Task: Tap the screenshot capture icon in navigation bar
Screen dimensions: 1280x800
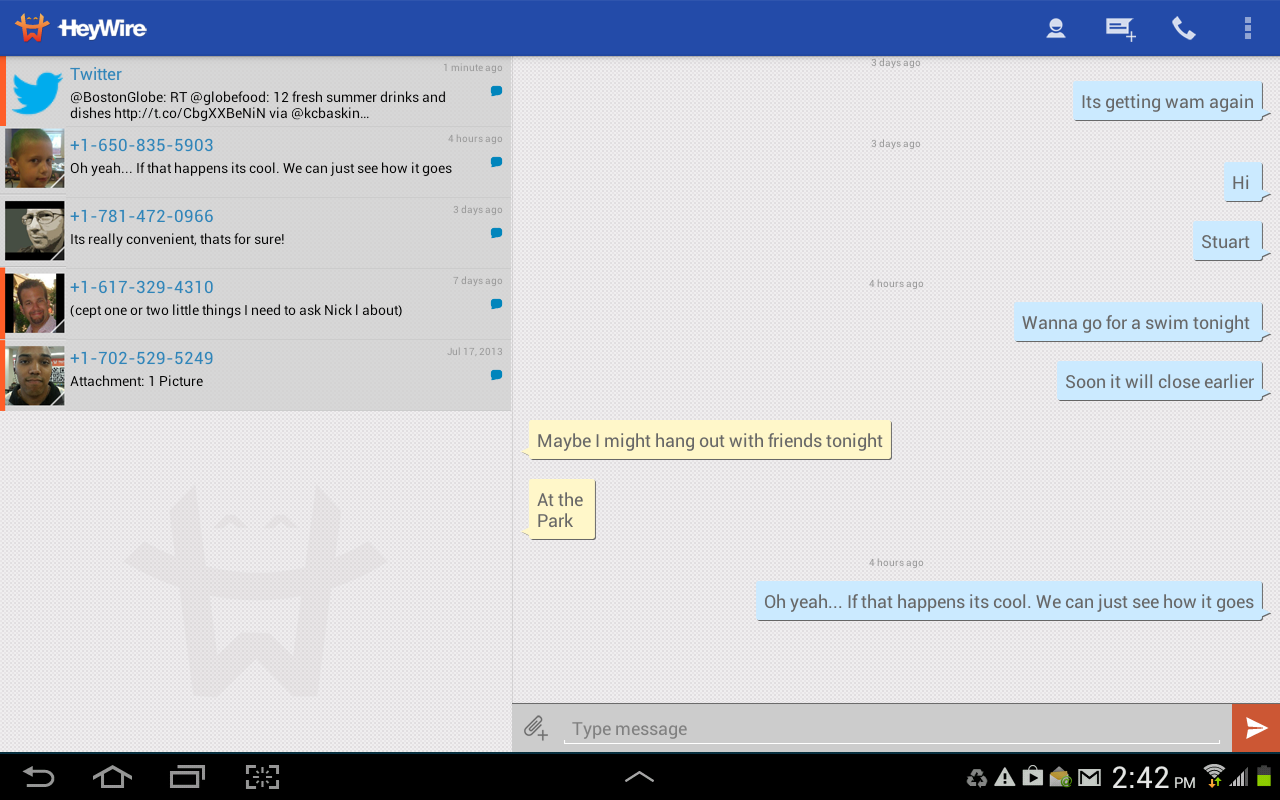Action: [x=262, y=777]
